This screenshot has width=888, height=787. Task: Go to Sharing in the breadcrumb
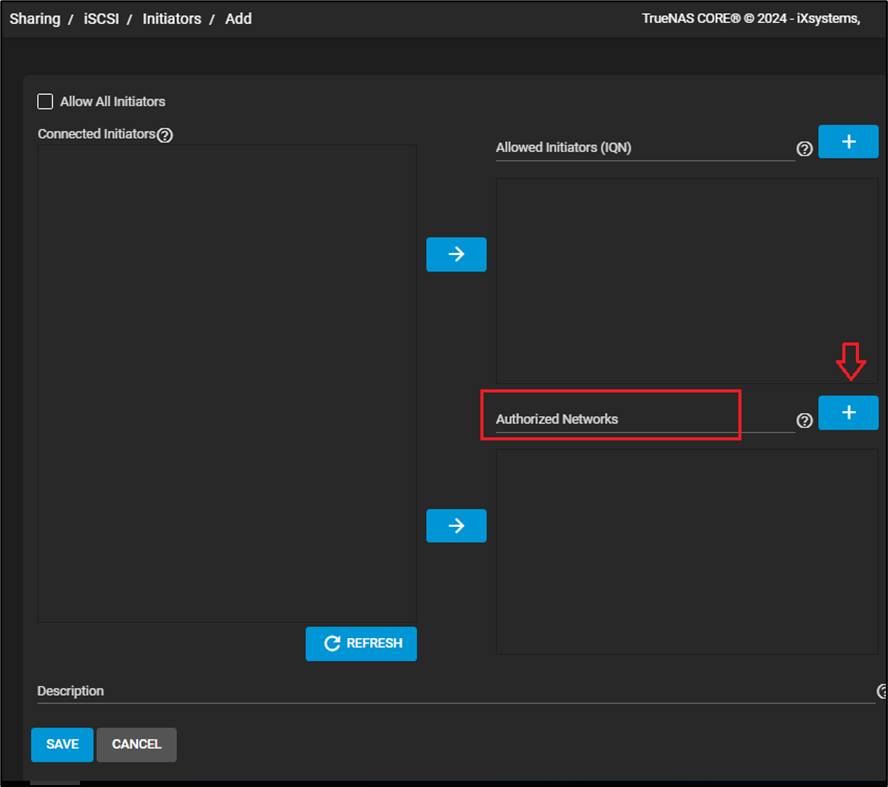[x=35, y=19]
